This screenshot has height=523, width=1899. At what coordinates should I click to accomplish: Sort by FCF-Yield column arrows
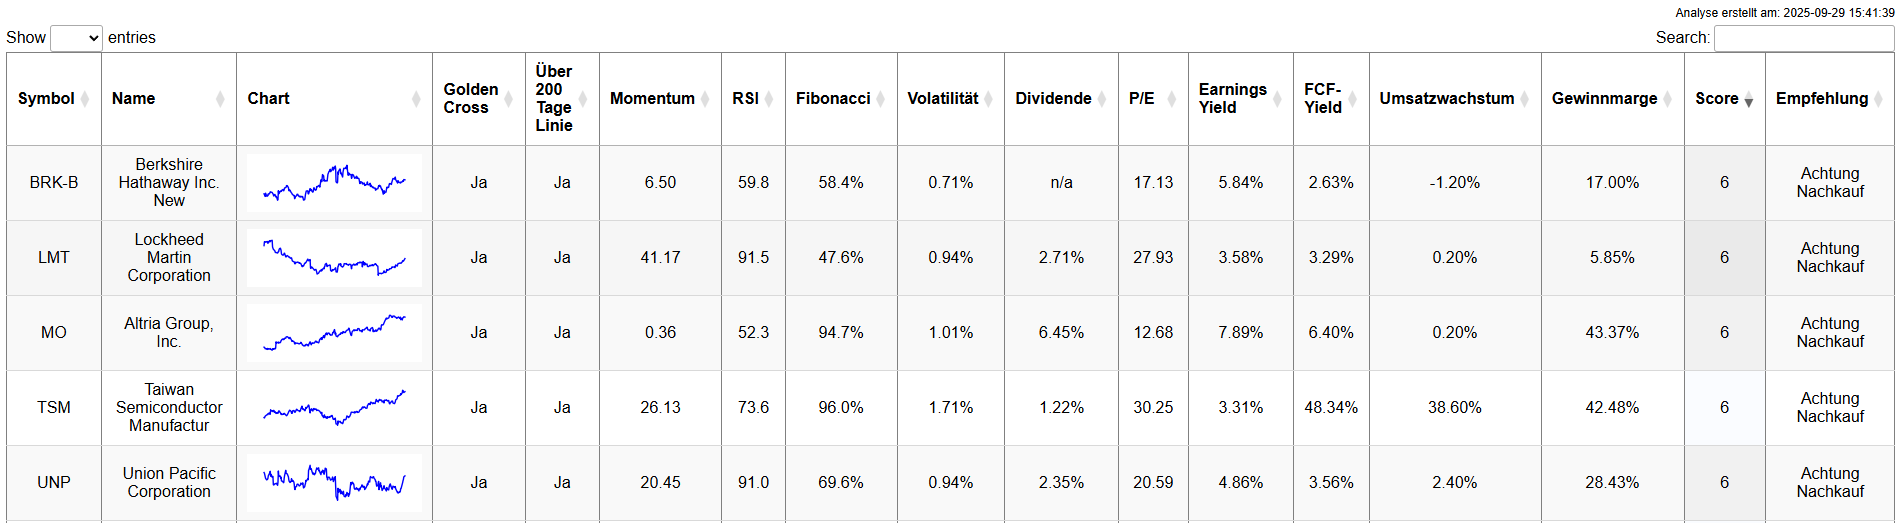(1353, 99)
